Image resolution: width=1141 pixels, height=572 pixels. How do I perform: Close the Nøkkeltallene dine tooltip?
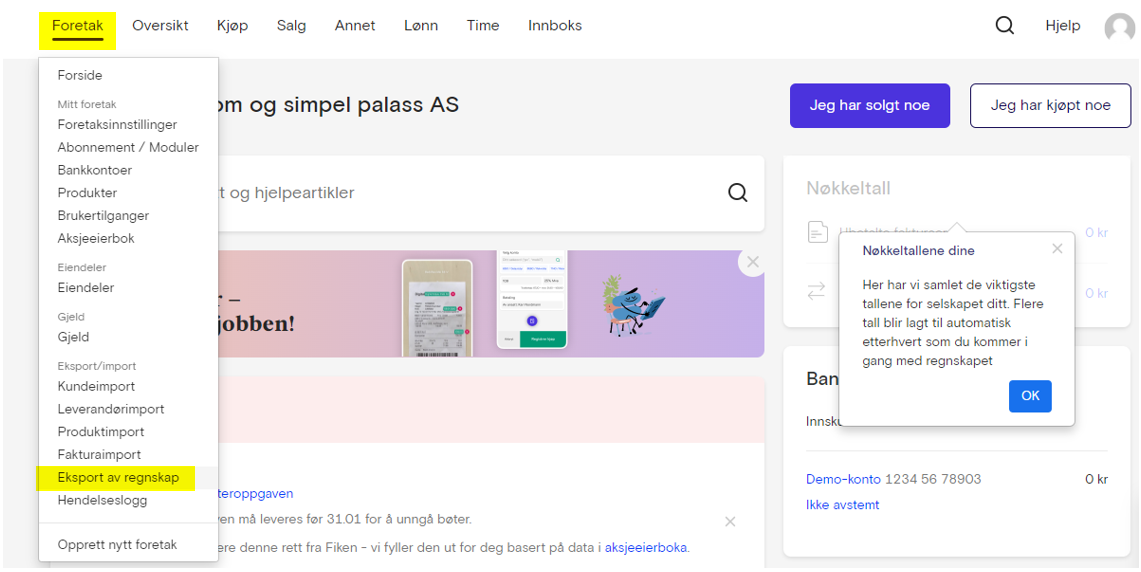[1057, 249]
